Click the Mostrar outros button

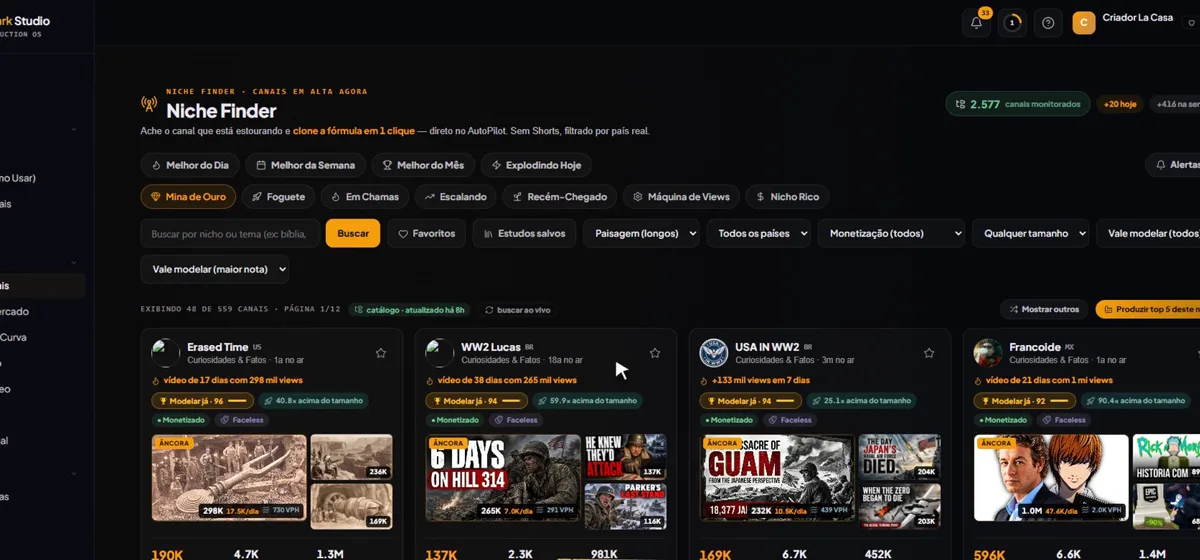(x=1044, y=309)
